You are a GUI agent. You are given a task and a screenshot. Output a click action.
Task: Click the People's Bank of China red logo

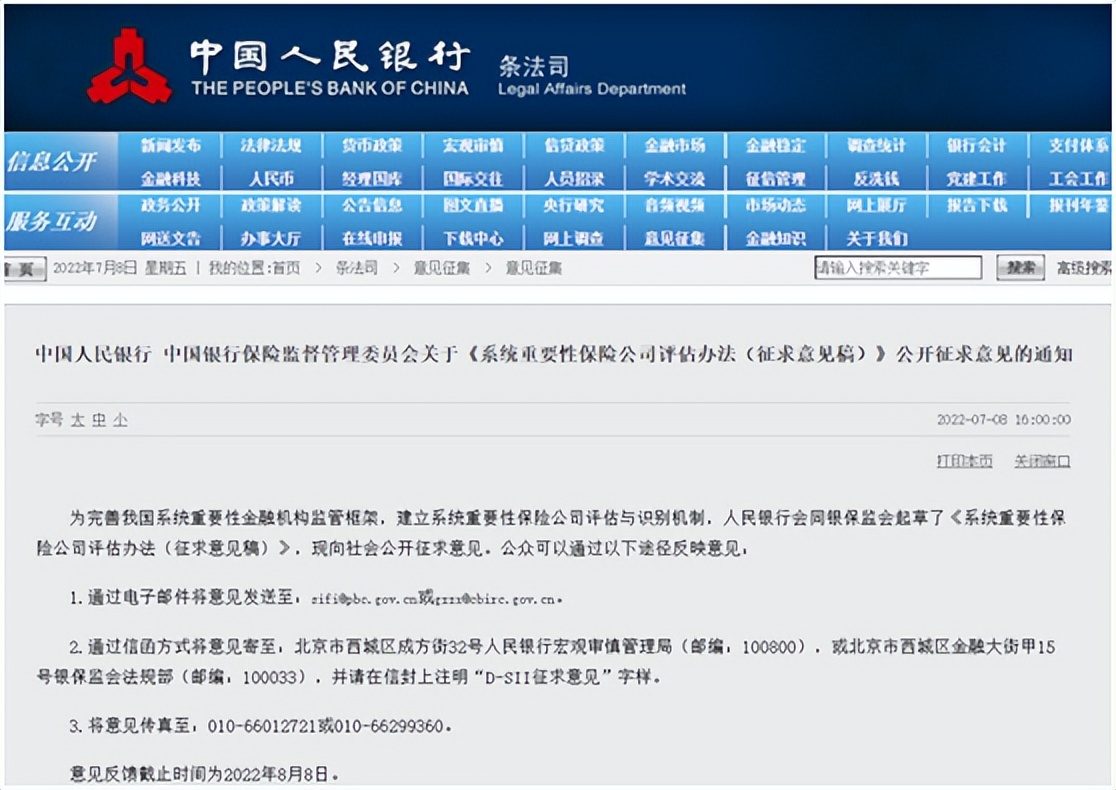[x=129, y=67]
